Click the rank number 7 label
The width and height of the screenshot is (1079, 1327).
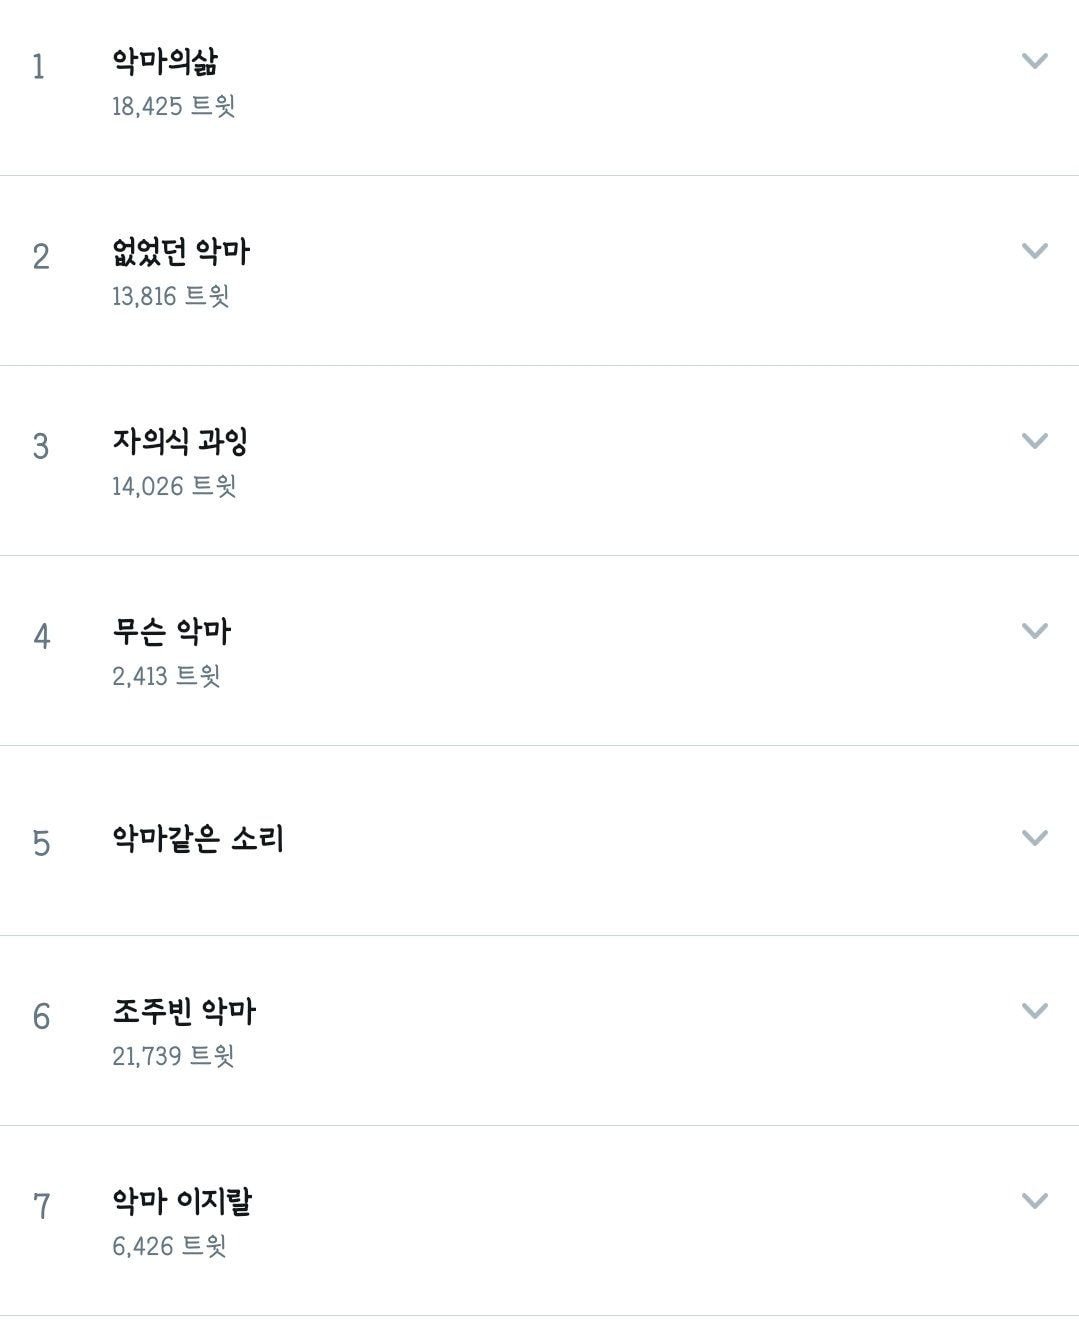[x=41, y=1207]
